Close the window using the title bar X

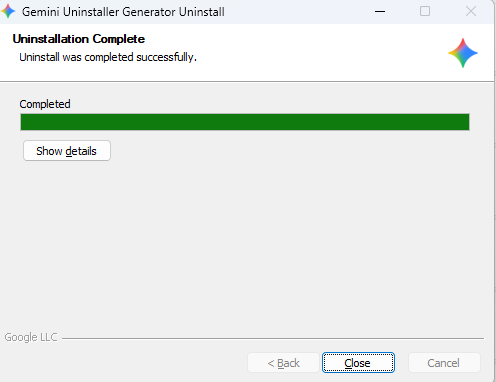point(471,12)
